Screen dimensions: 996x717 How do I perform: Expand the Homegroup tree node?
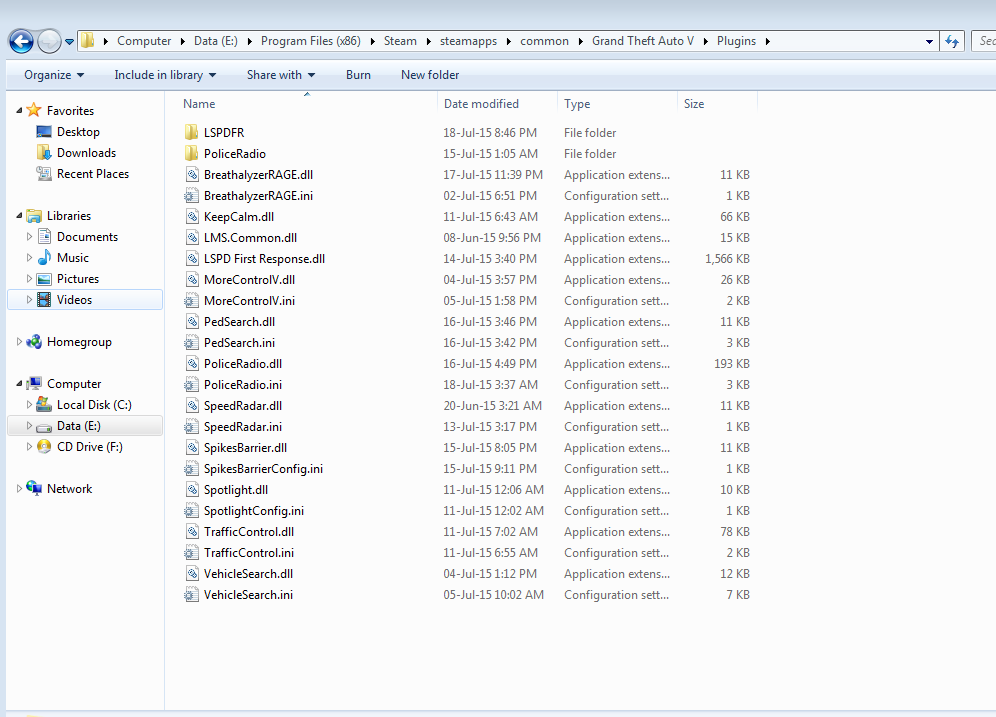click(x=19, y=342)
